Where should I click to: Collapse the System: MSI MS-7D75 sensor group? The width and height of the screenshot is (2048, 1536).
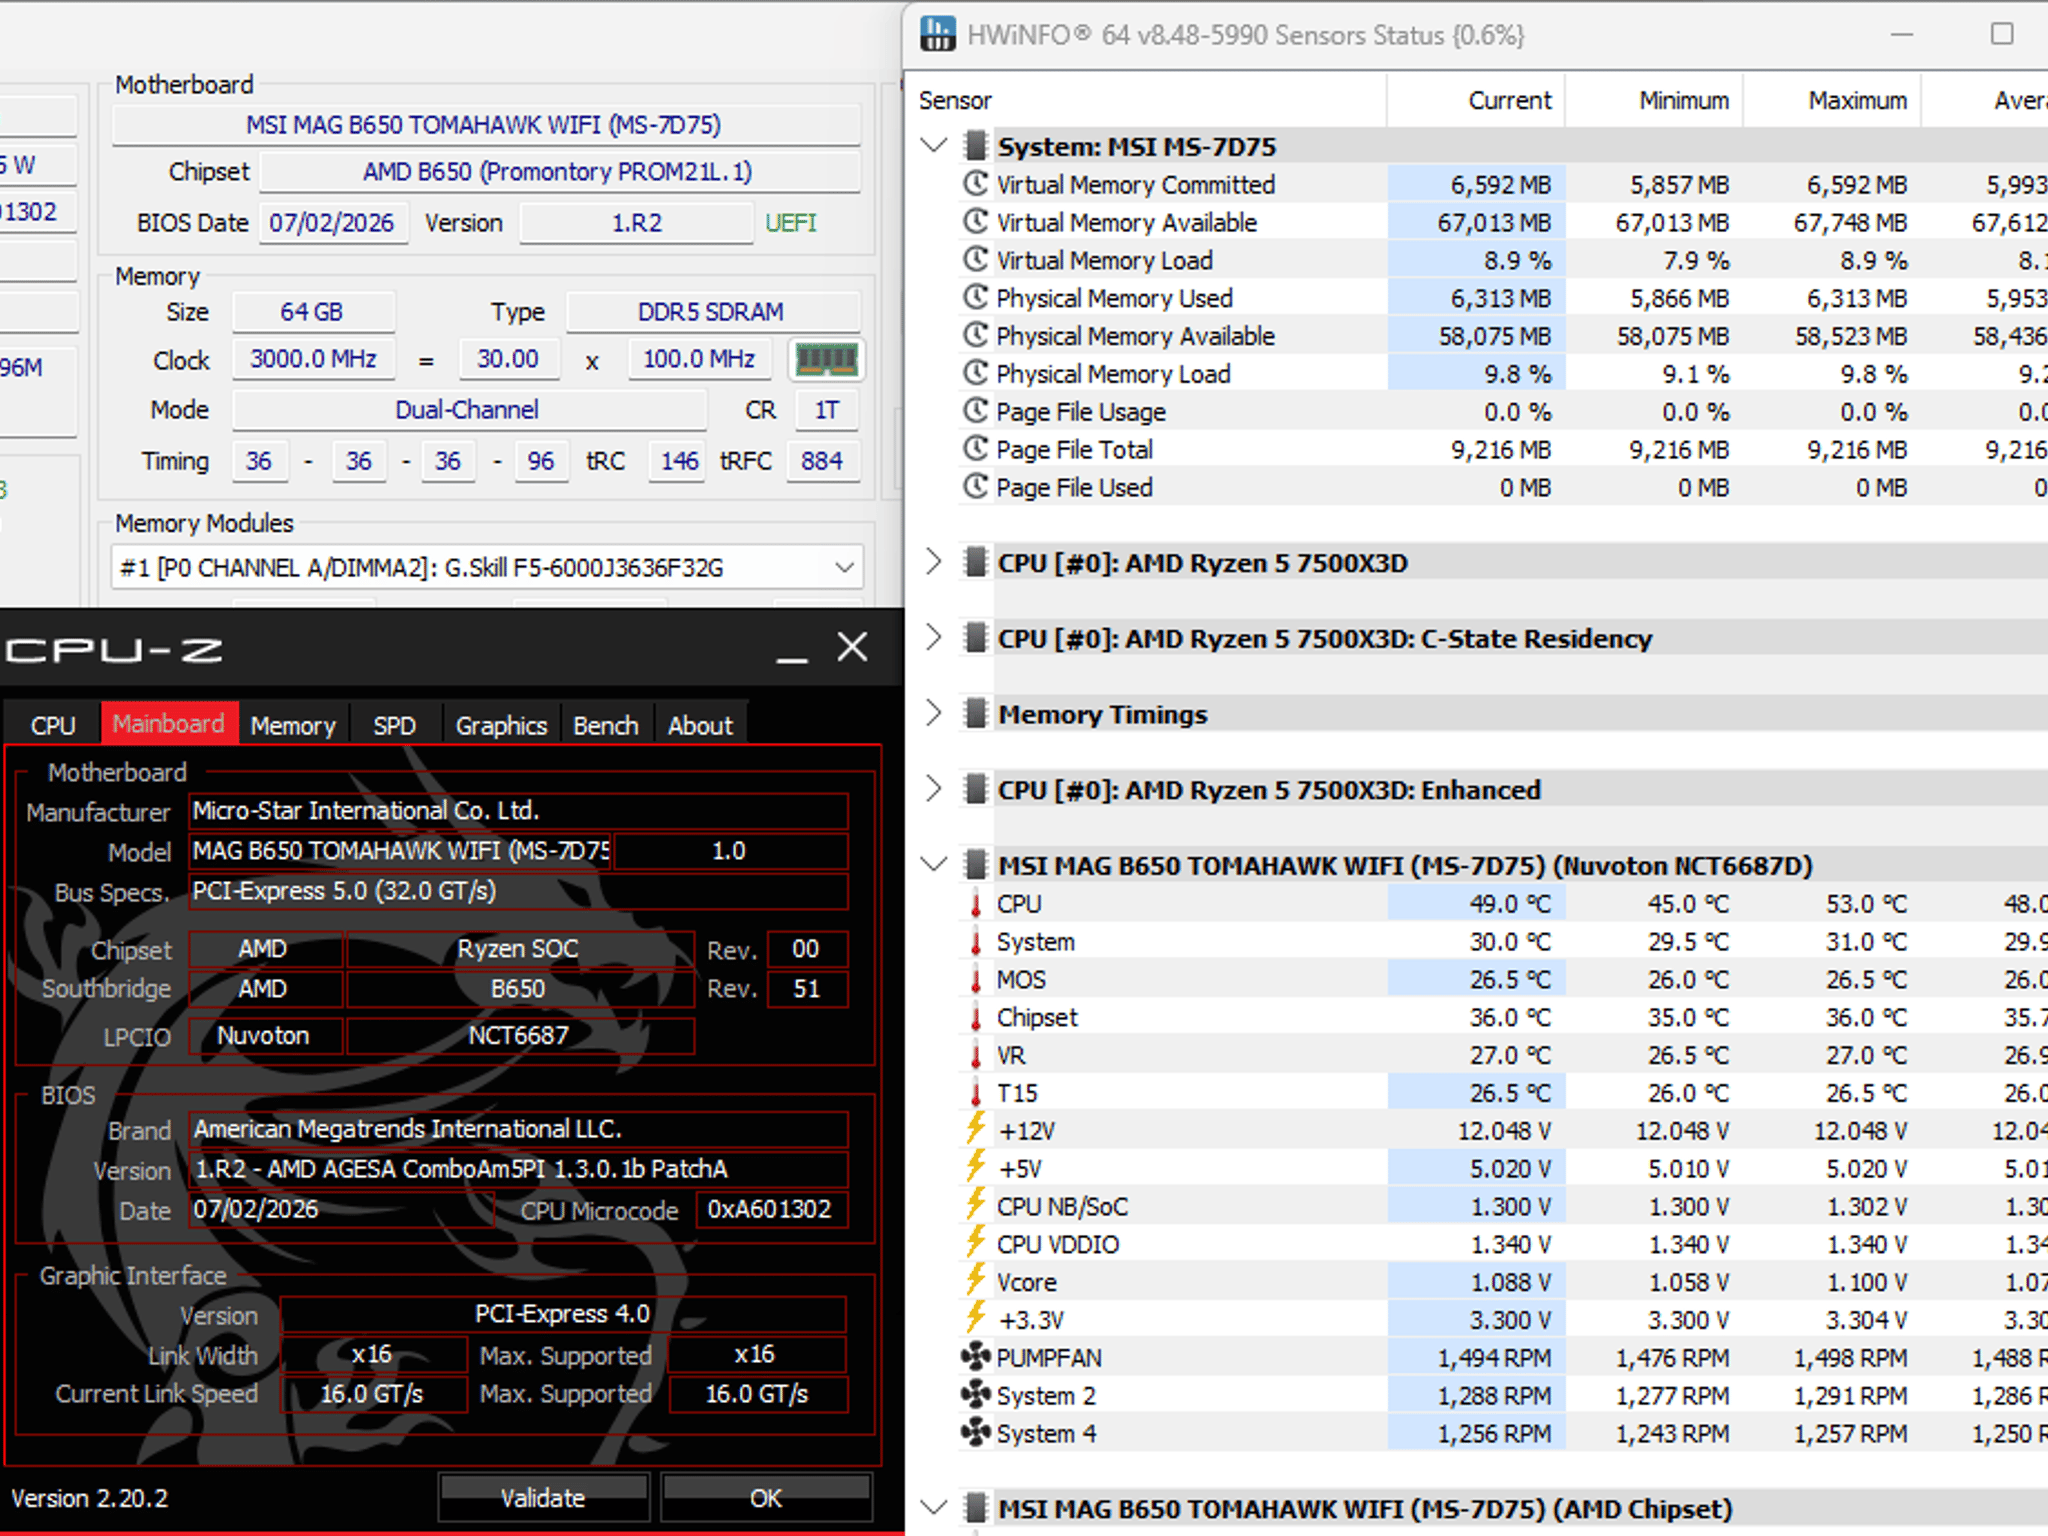pos(934,146)
